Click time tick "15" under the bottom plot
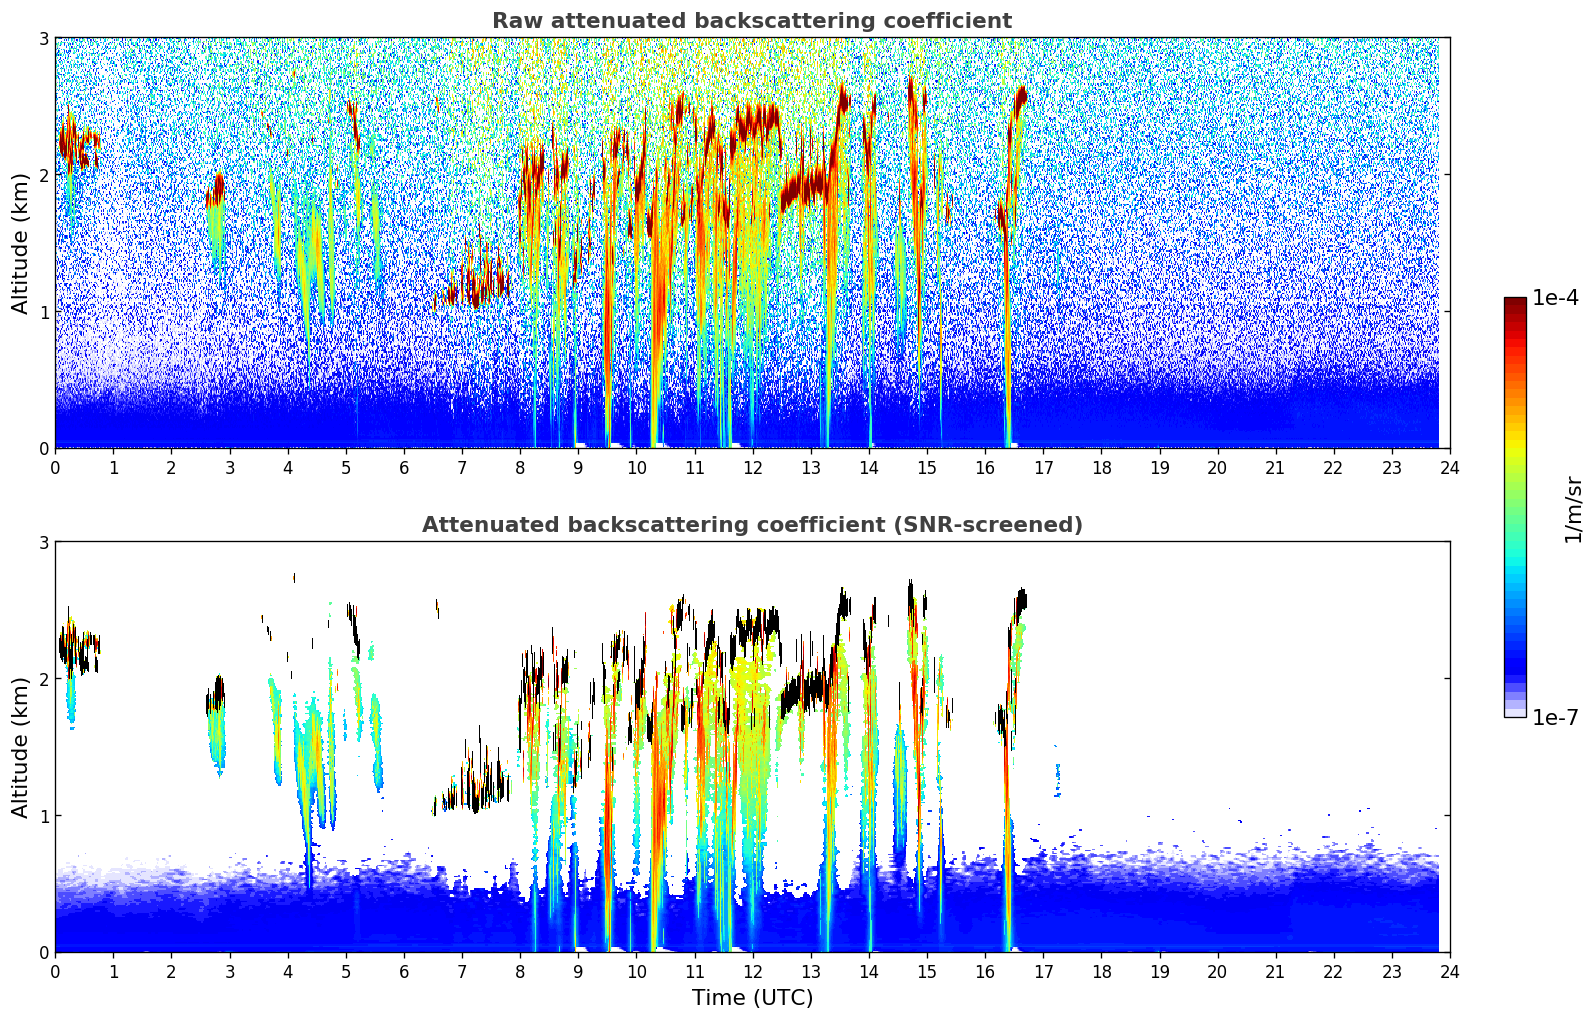Viewport: 1595px width, 1020px height. [927, 971]
